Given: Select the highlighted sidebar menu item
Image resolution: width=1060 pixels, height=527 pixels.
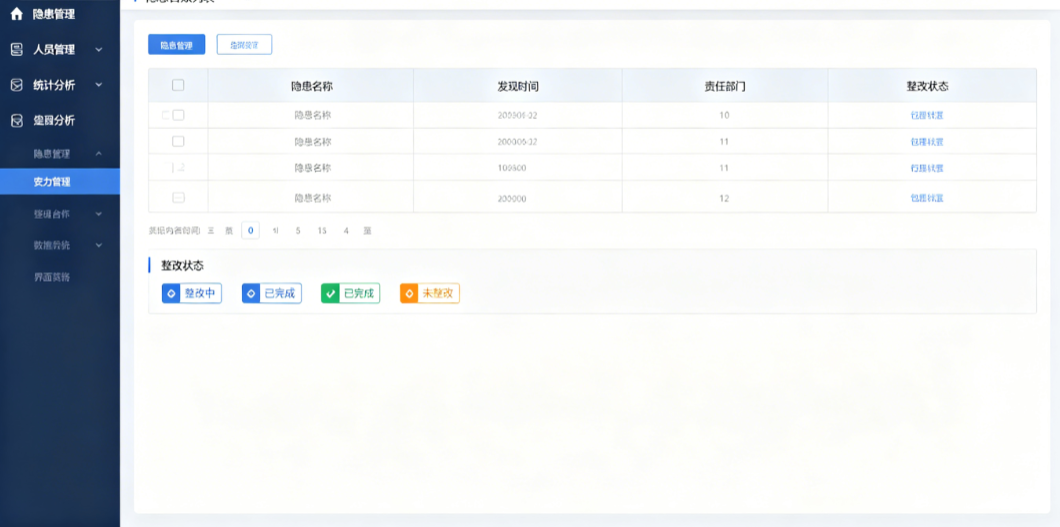Looking at the screenshot, I should click(x=60, y=181).
